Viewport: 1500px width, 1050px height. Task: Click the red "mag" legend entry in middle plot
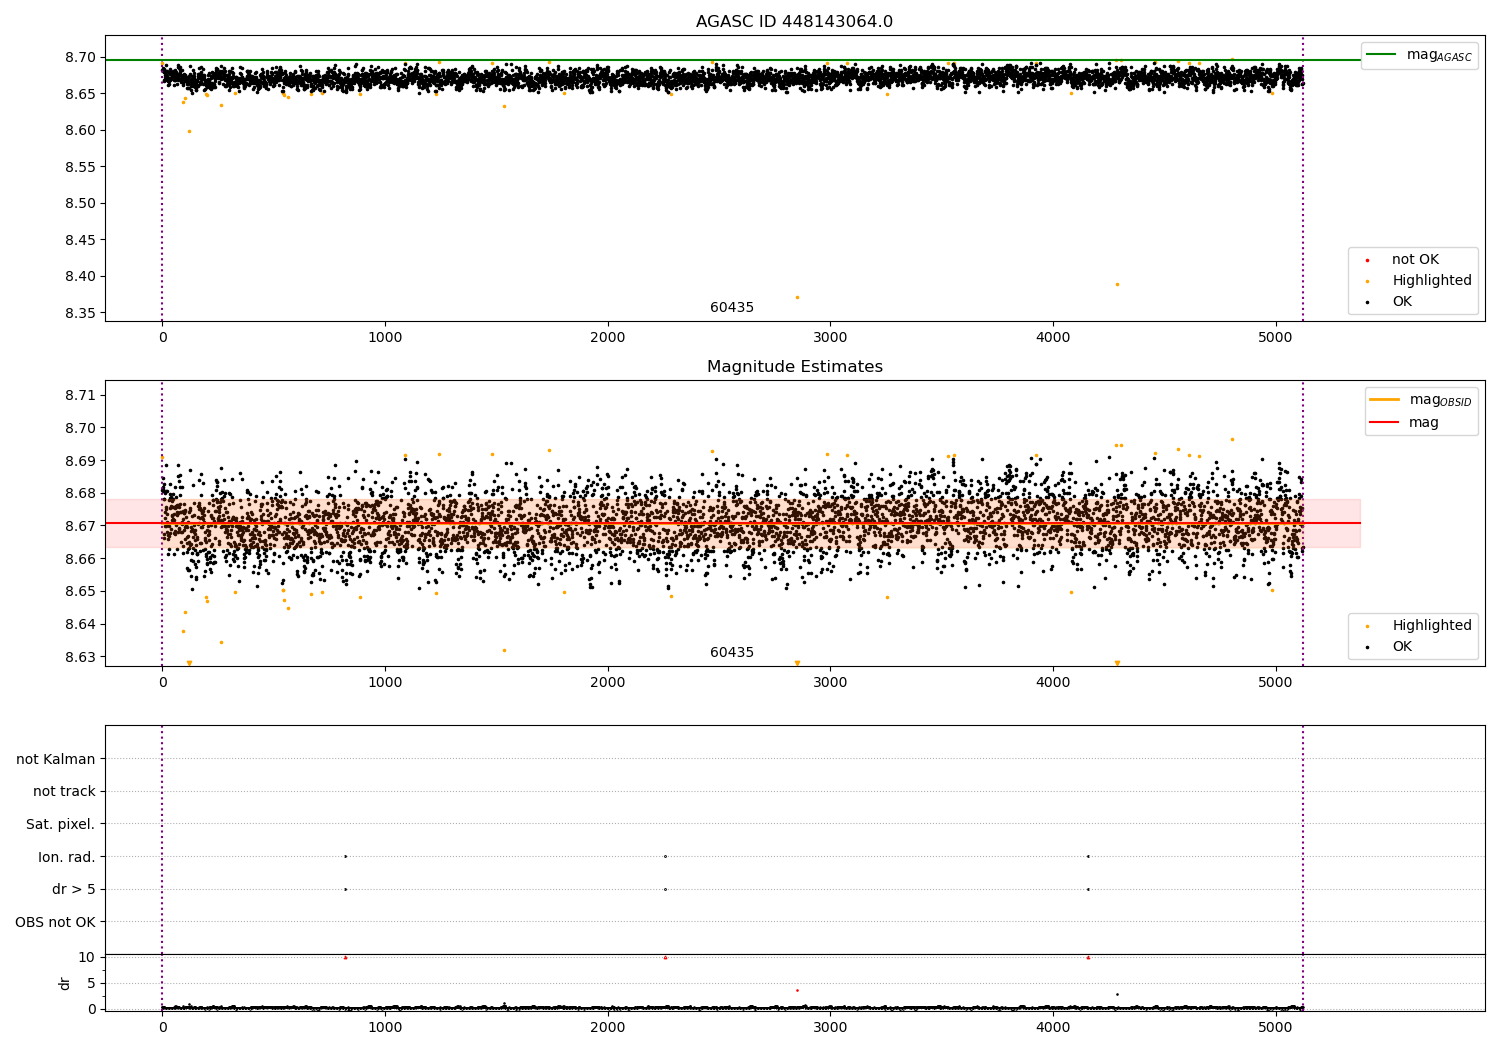[1405, 423]
